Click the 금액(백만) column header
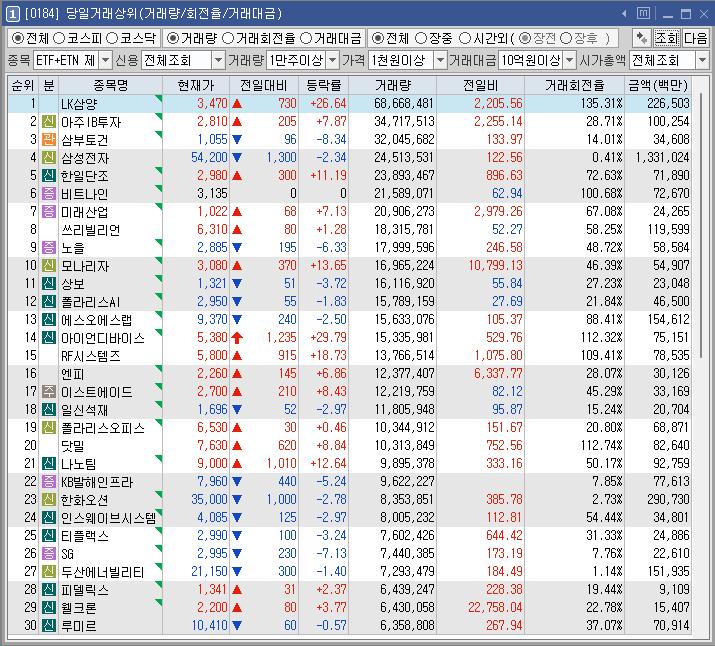Screen dimensions: 715x646 point(658,85)
